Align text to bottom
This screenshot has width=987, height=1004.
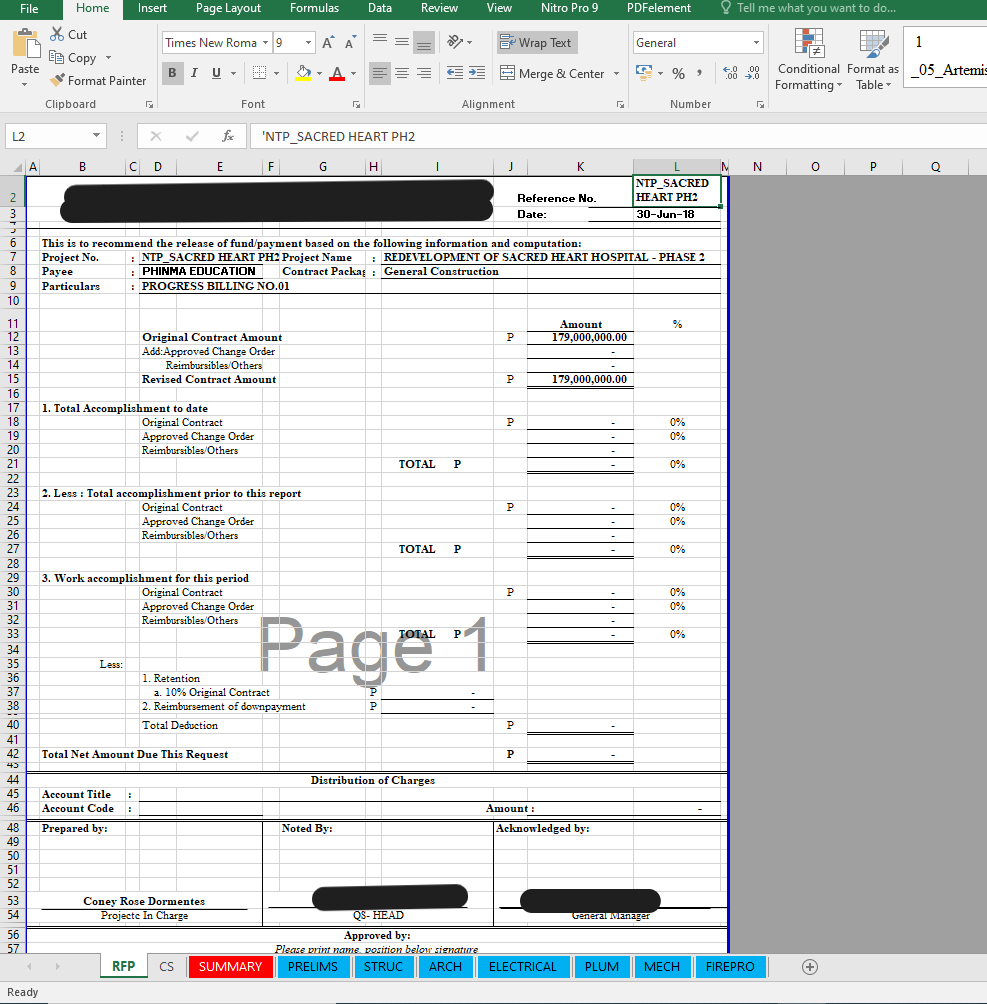(423, 42)
